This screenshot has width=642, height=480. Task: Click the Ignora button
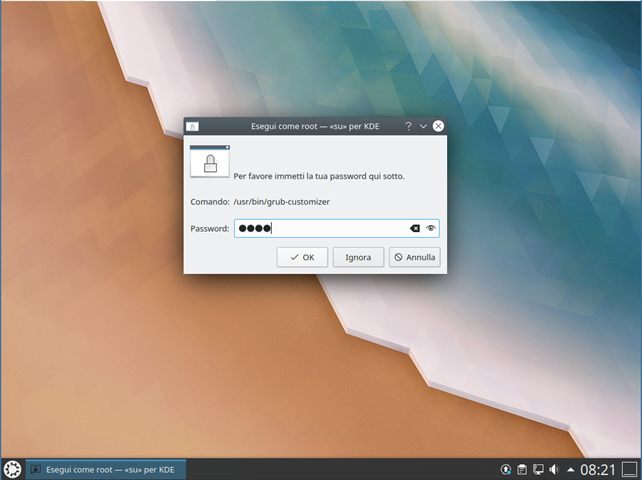(358, 257)
